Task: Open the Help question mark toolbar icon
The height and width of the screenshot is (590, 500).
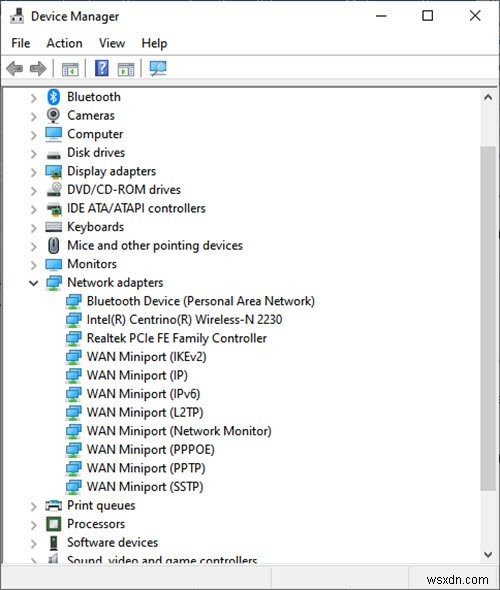Action: coord(102,68)
